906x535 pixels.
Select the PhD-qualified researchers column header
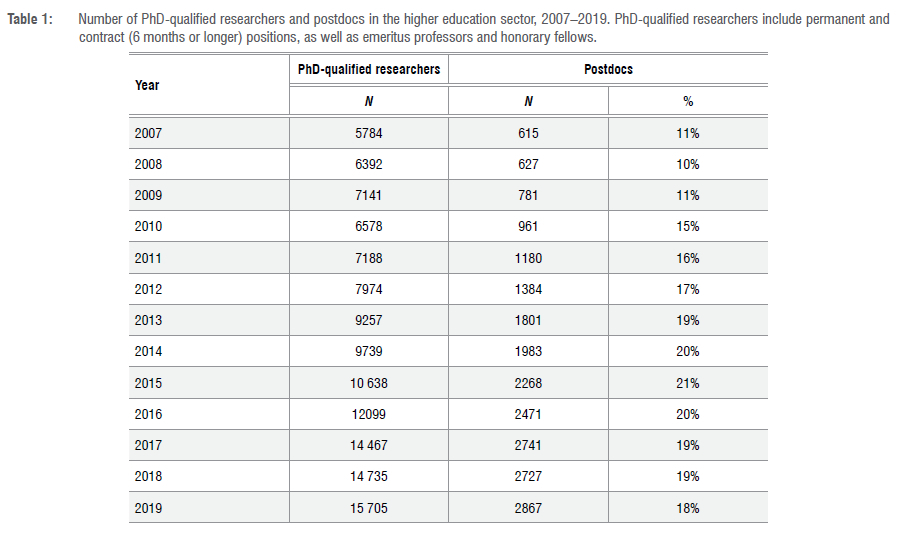[x=368, y=70]
